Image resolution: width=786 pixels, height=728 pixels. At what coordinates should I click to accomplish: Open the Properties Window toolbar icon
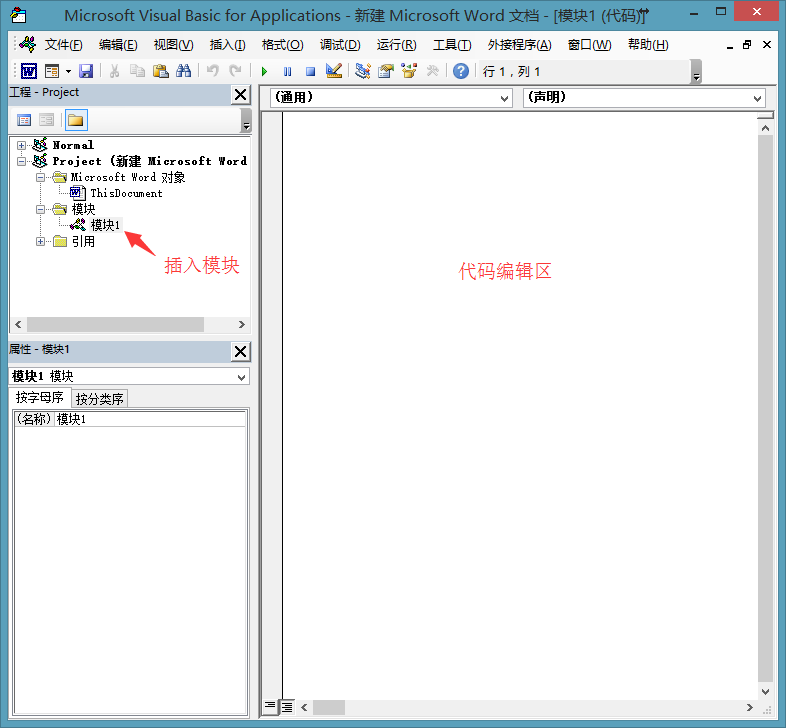(385, 71)
